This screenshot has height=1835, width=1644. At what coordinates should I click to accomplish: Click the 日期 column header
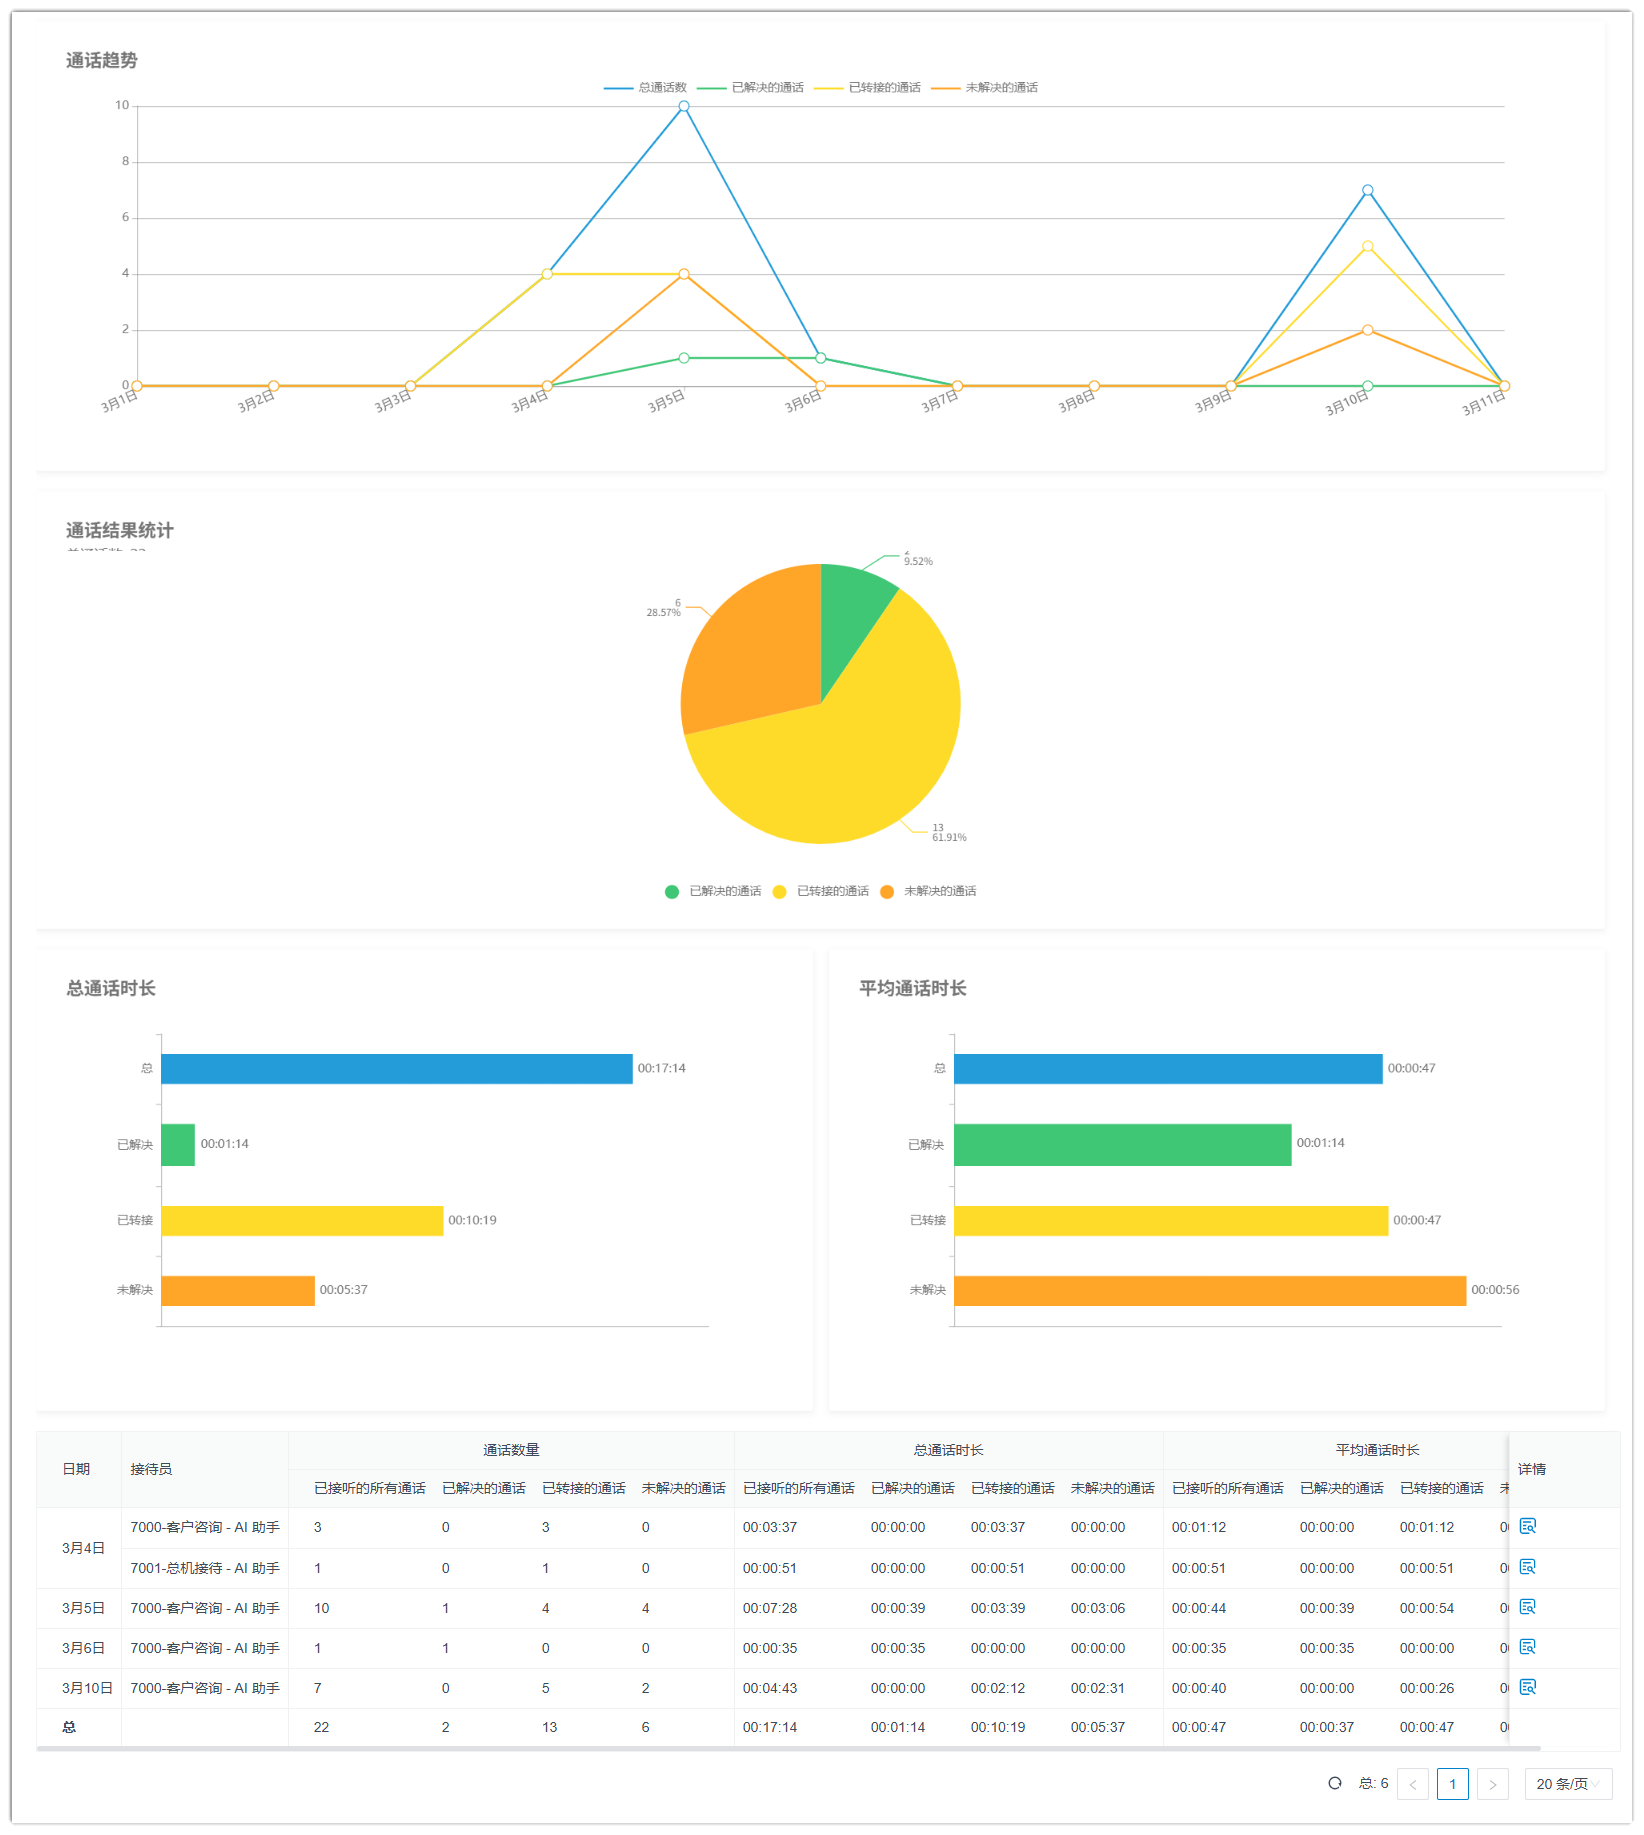click(77, 1469)
